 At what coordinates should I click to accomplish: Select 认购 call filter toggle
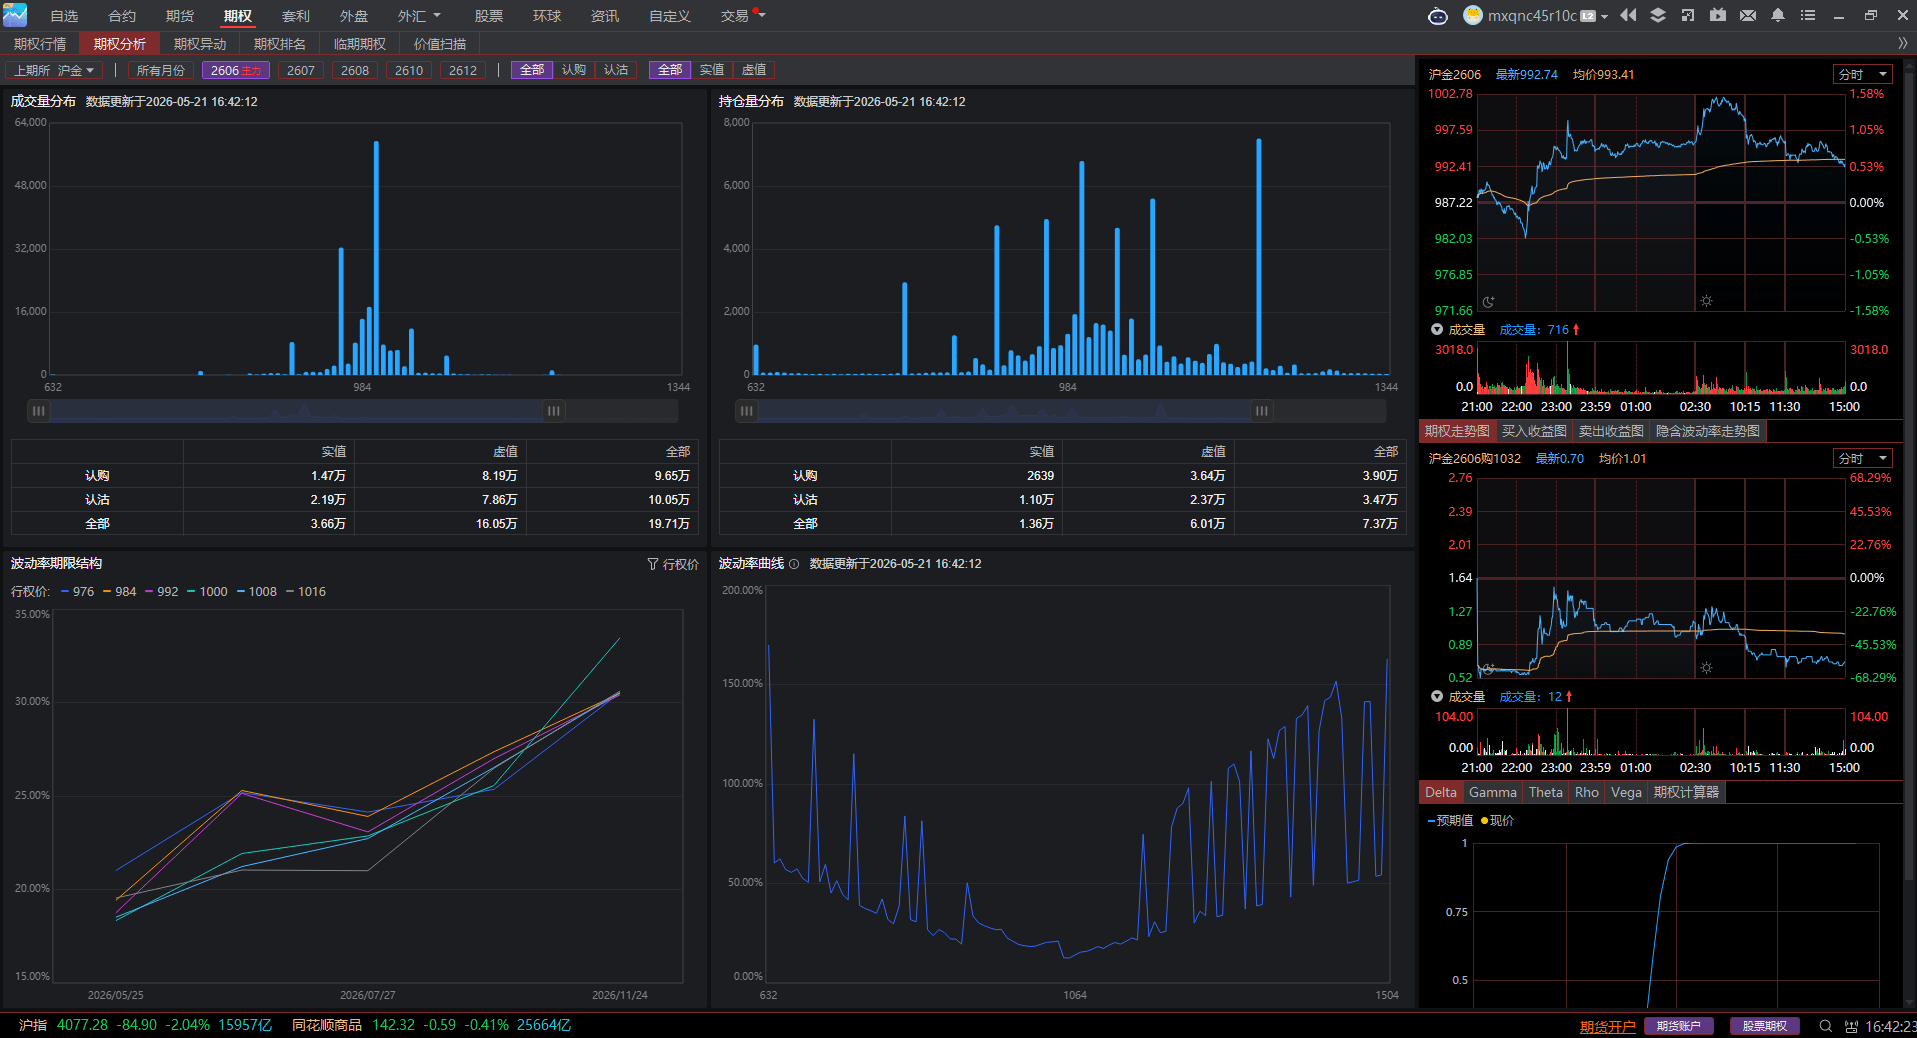(x=574, y=70)
